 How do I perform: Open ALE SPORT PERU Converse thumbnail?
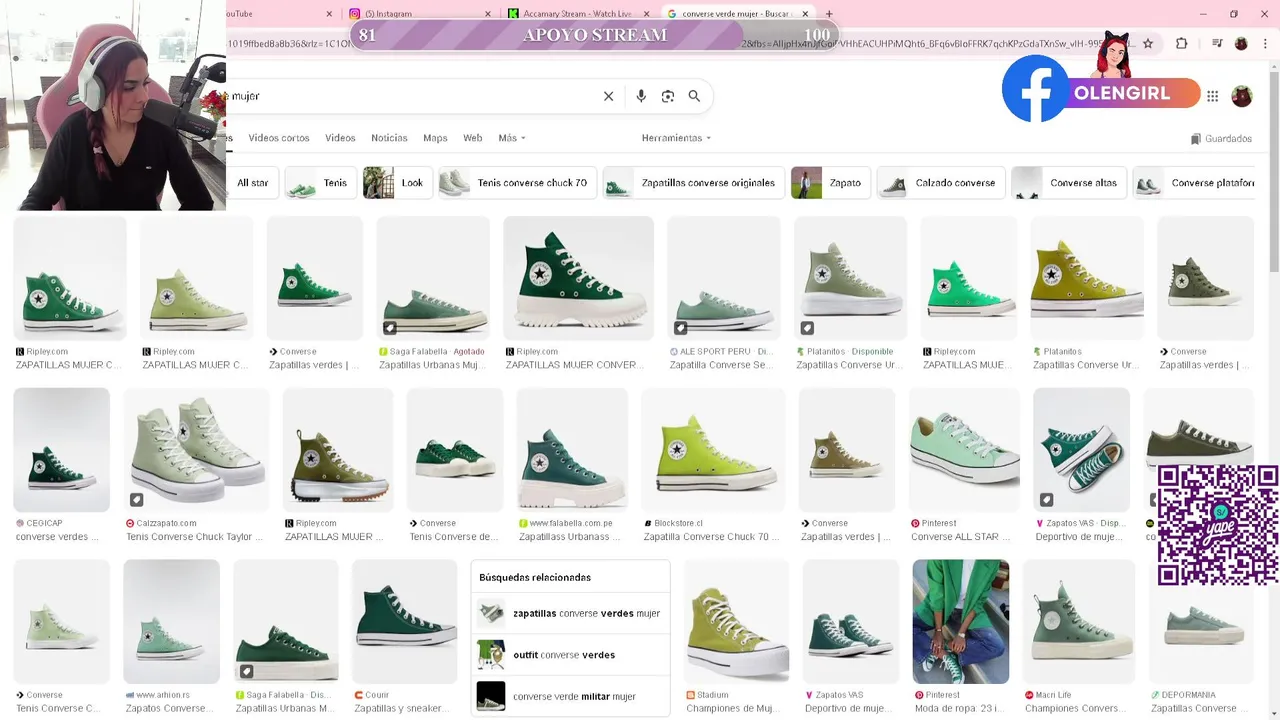point(723,278)
